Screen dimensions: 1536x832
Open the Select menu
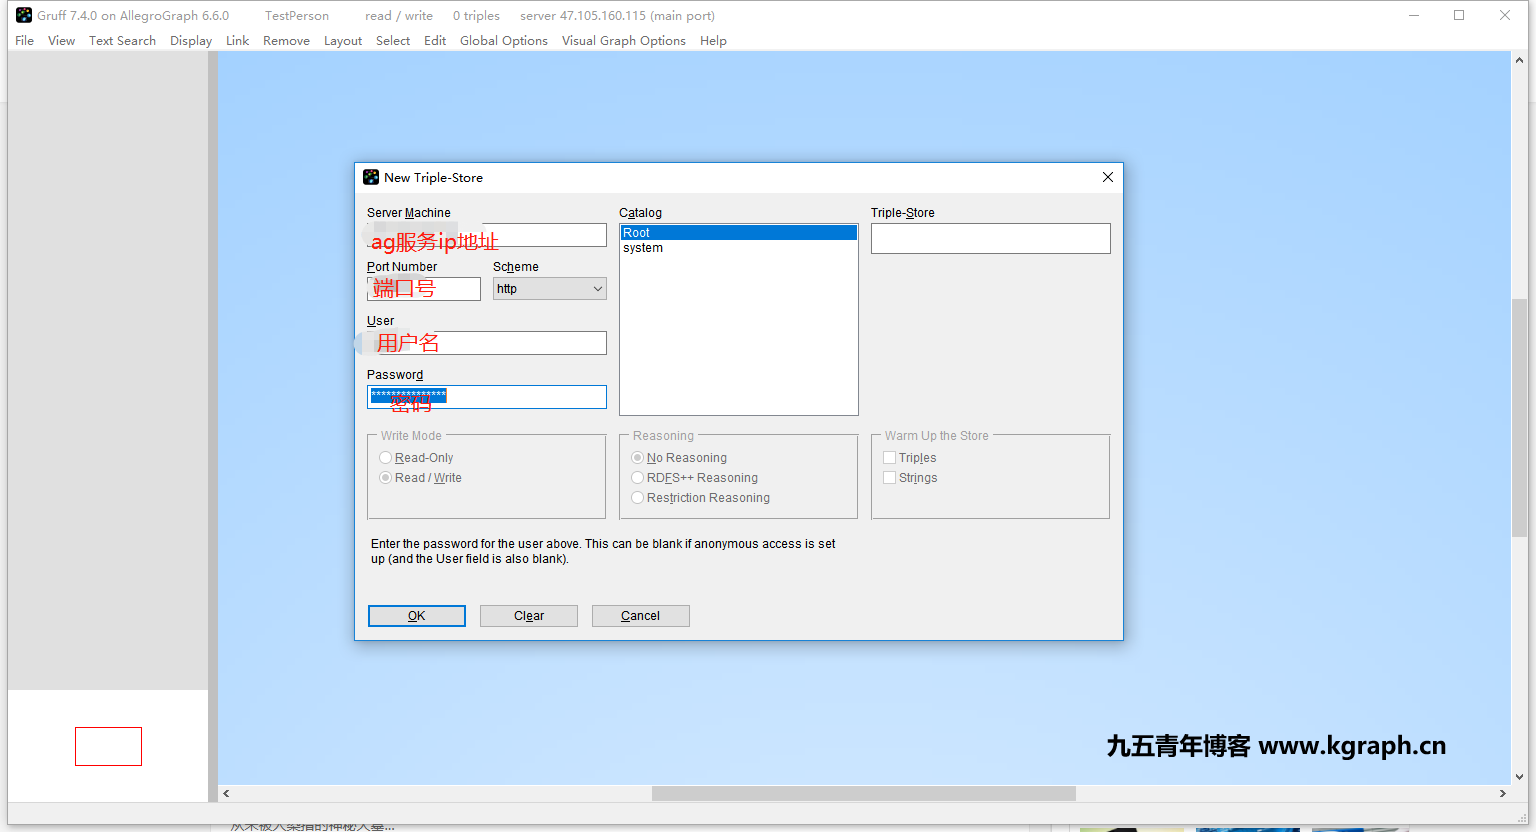pos(393,41)
